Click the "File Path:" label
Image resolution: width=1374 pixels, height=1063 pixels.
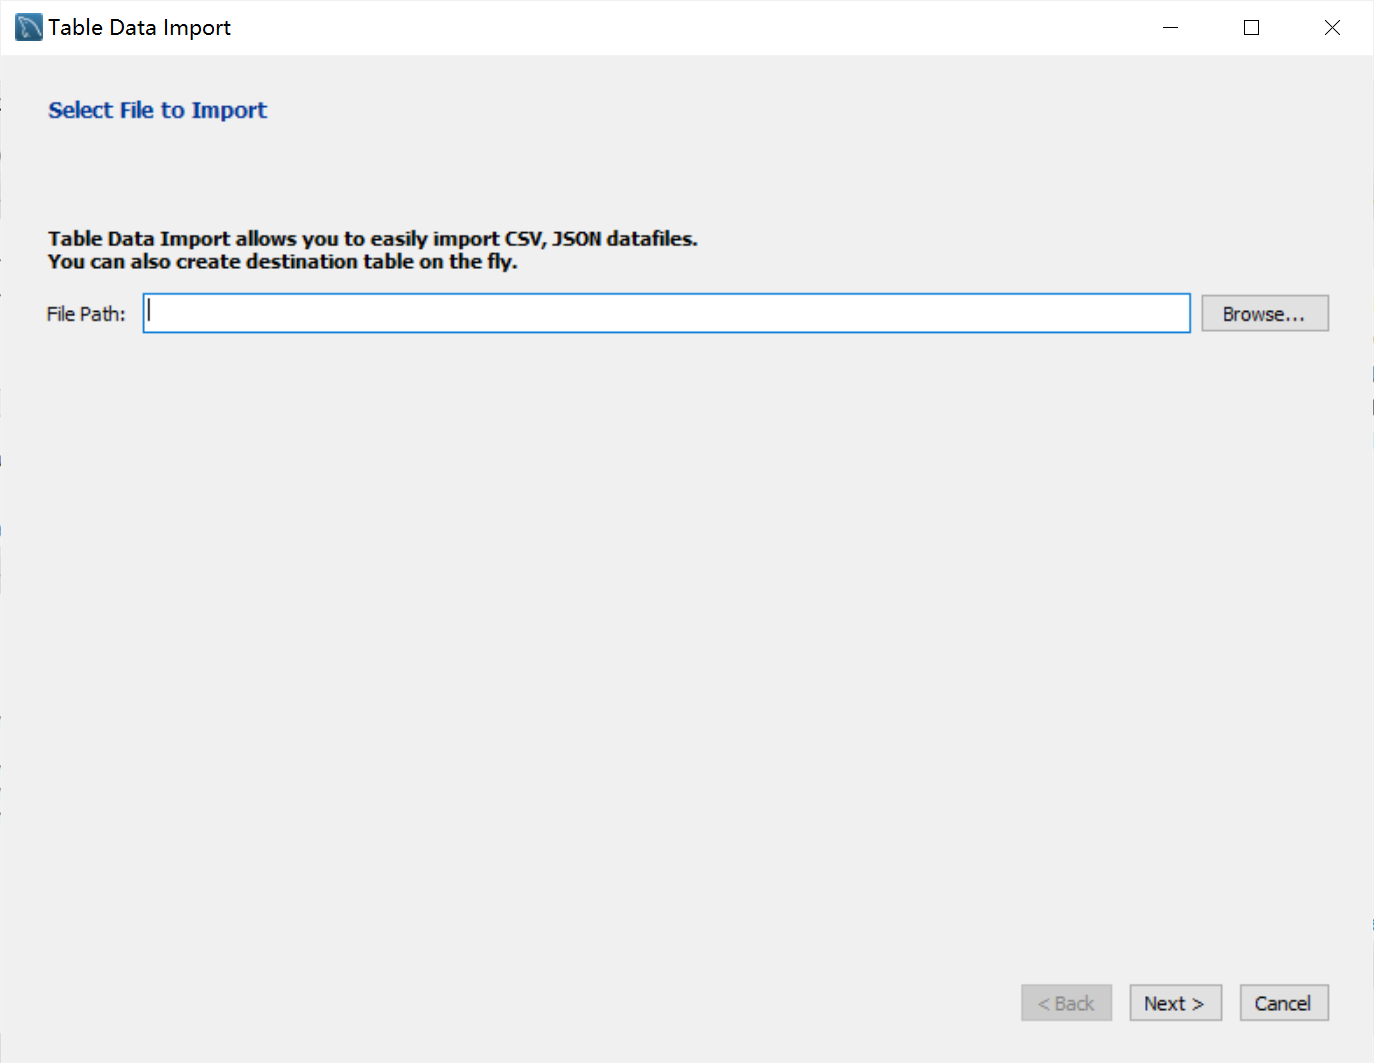tap(86, 314)
